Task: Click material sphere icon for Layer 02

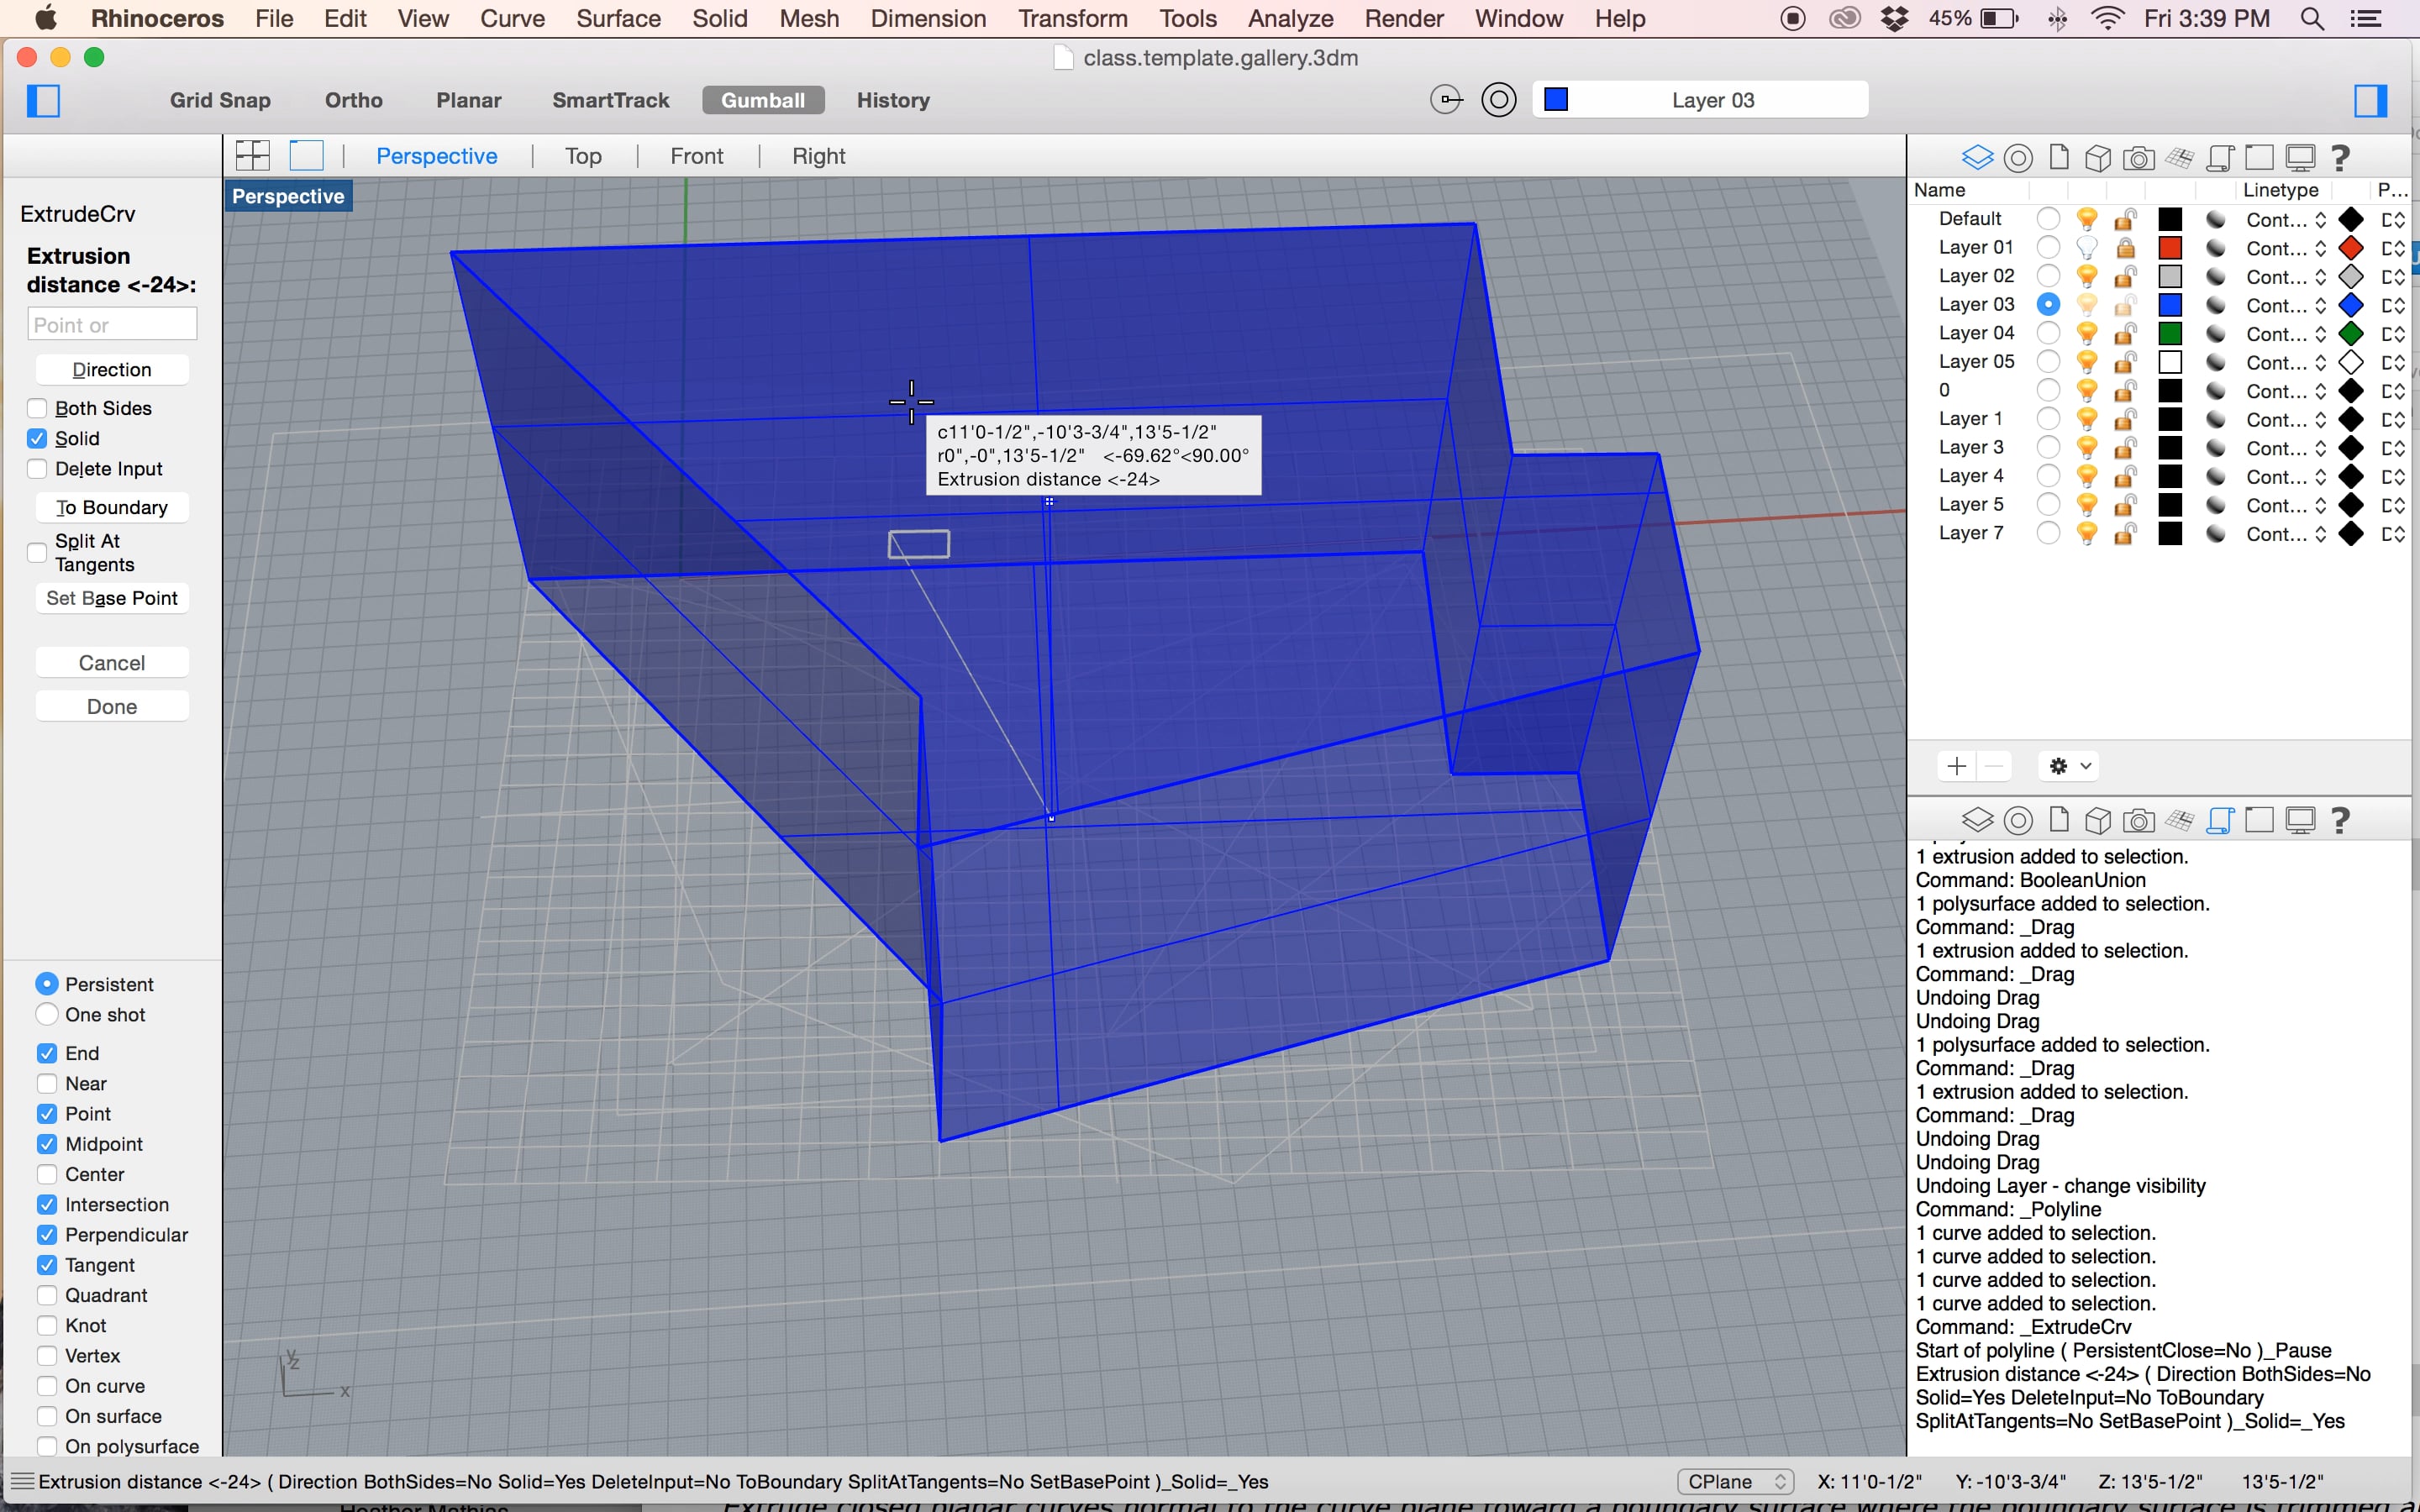Action: click(x=2216, y=276)
